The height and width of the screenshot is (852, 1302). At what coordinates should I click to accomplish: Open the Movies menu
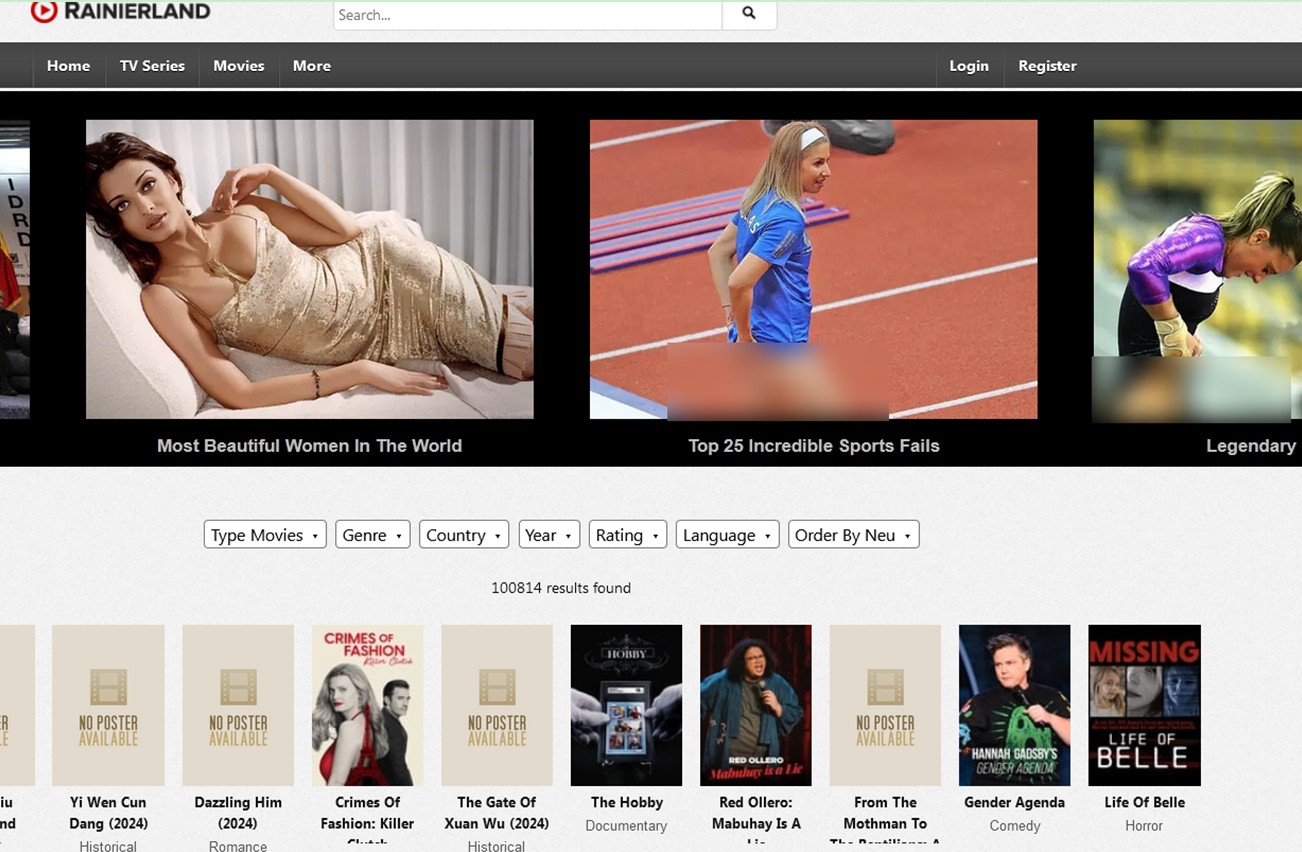(x=239, y=66)
